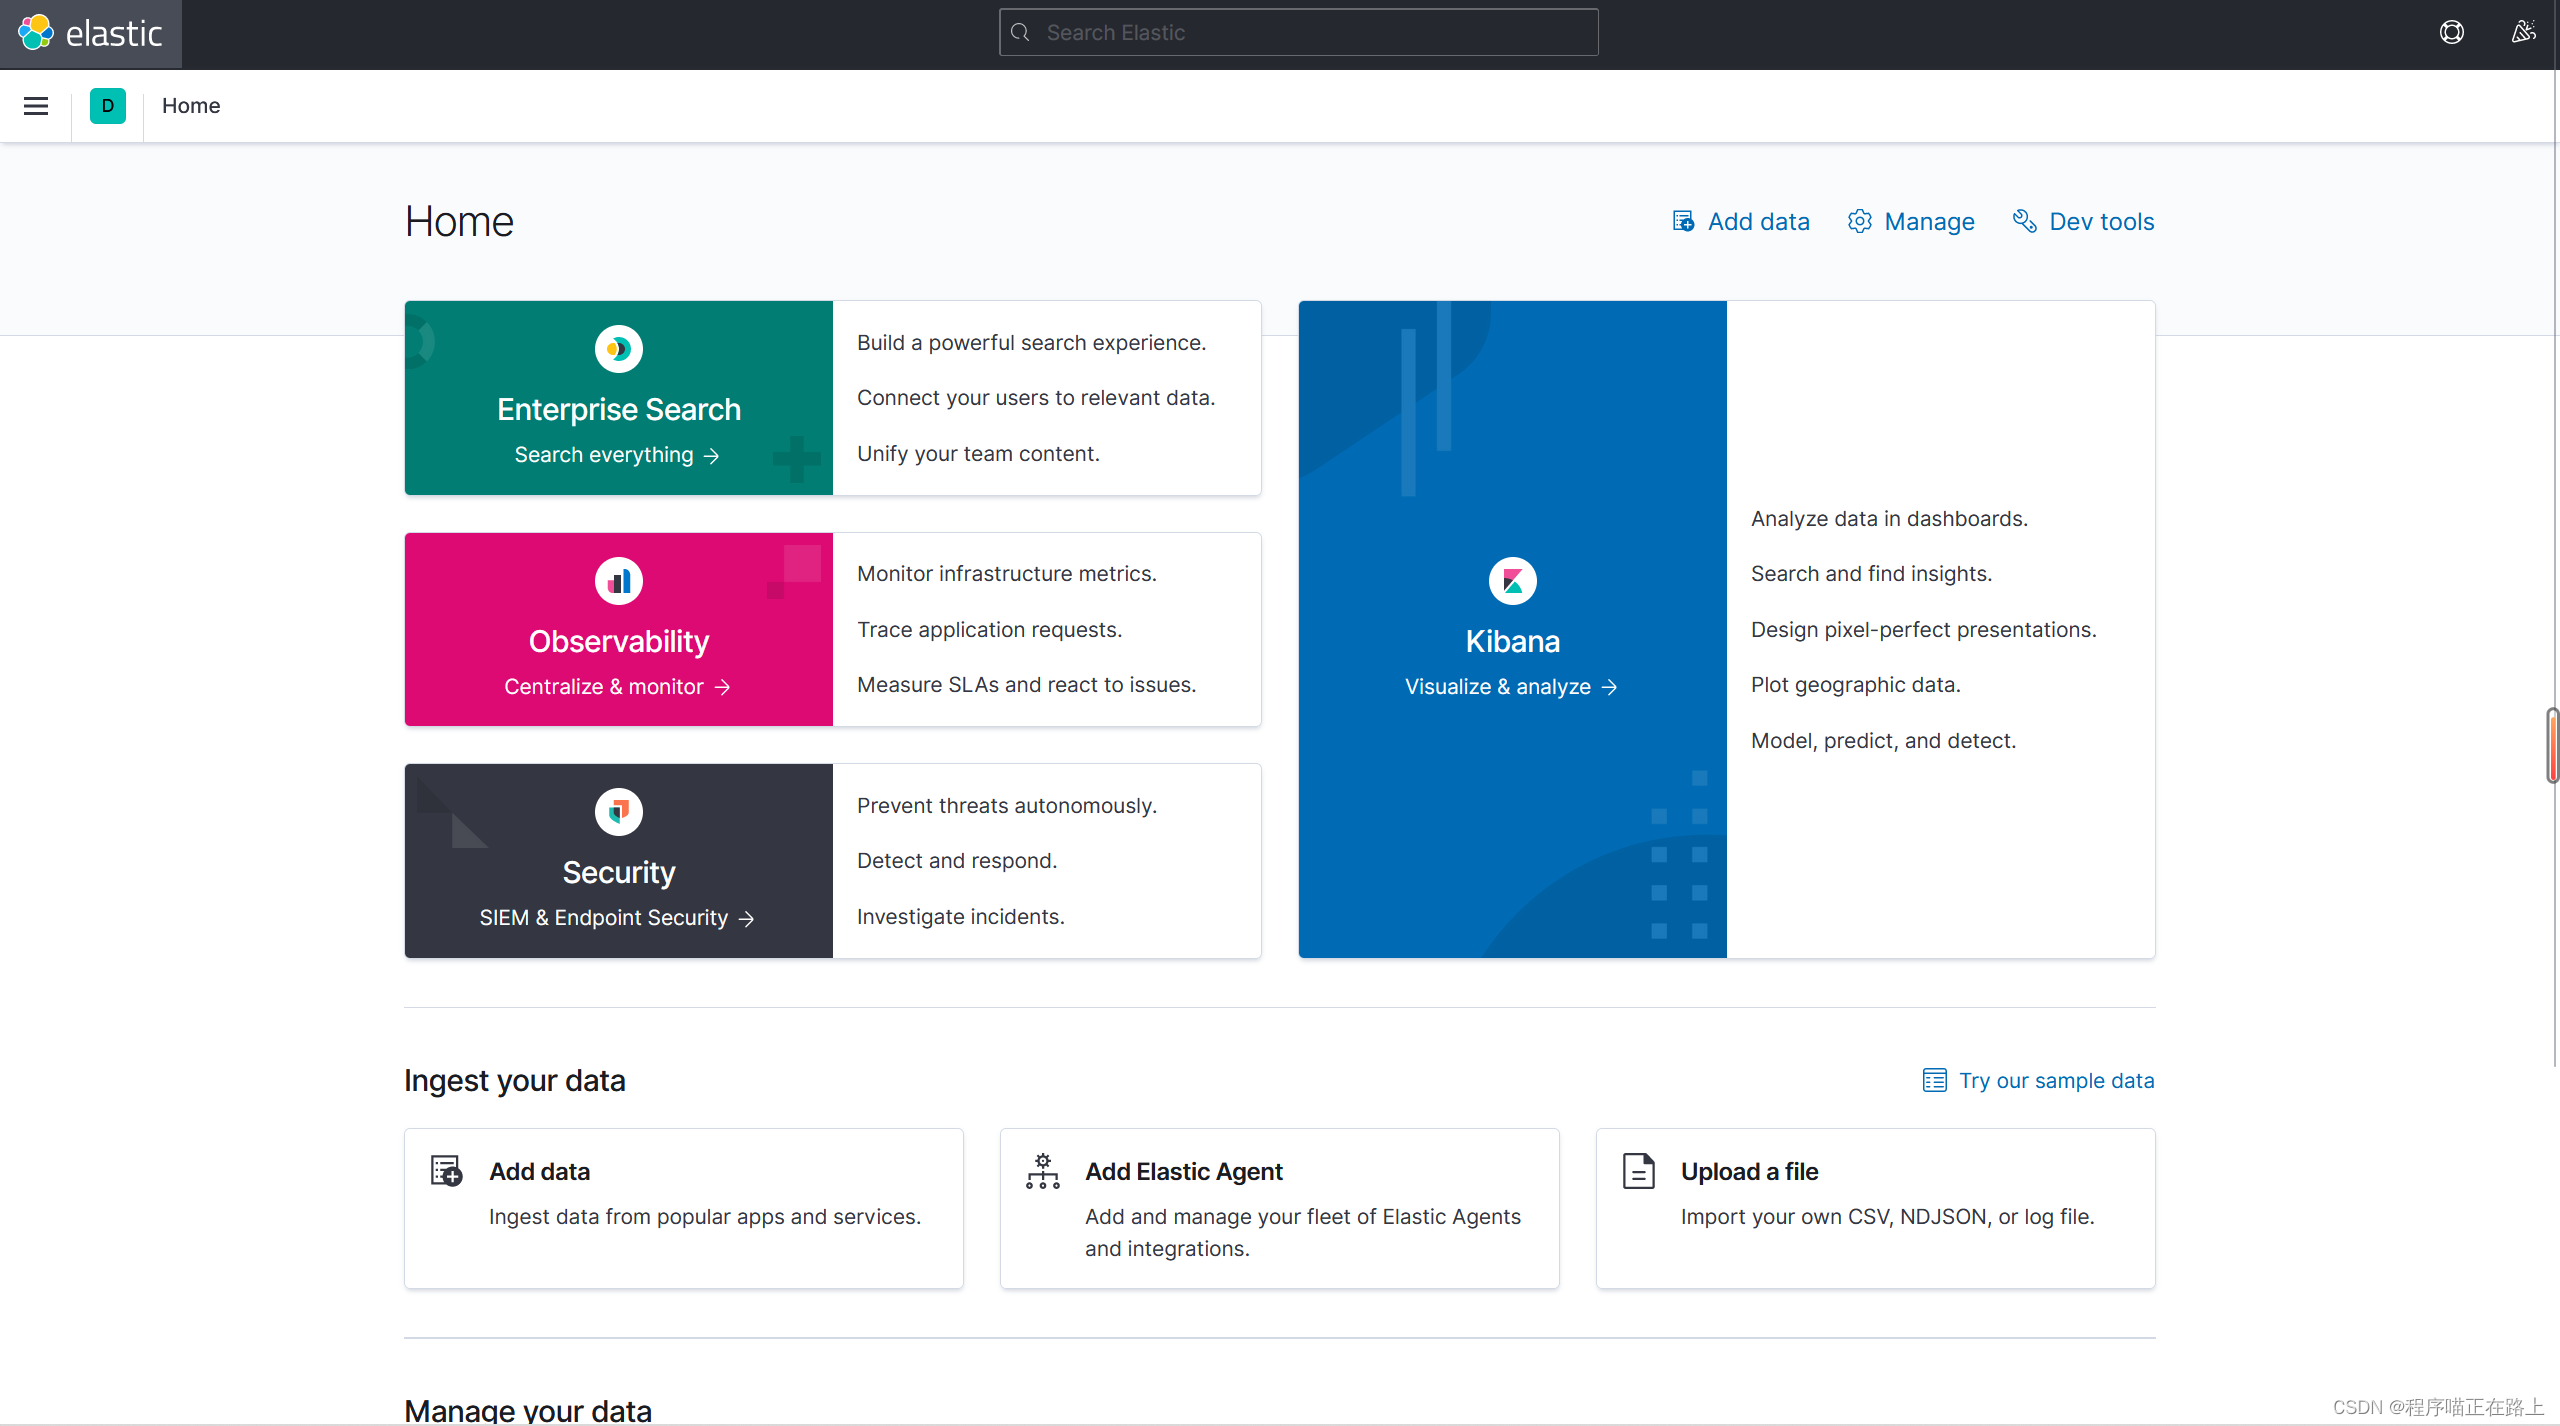2560x1426 pixels.
Task: Click the Observability bar-chart icon
Action: click(x=618, y=581)
